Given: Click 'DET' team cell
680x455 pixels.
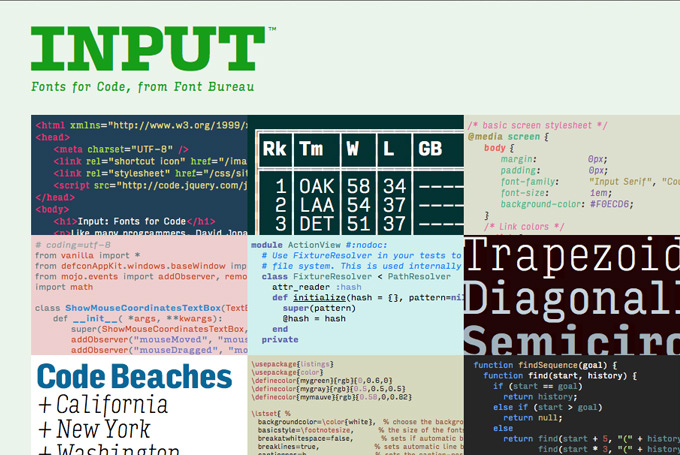Looking at the screenshot, I should click(x=317, y=224).
